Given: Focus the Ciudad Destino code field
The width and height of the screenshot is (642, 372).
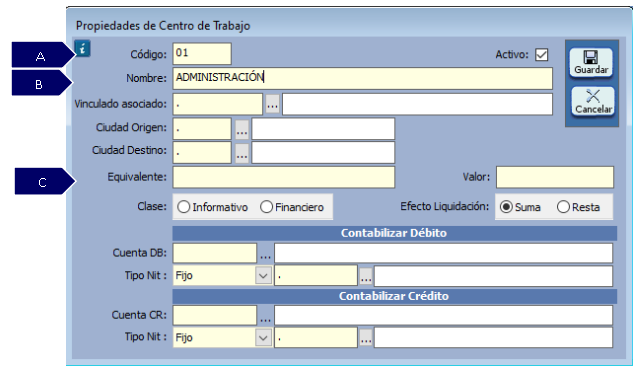Looking at the screenshot, I should tap(202, 153).
